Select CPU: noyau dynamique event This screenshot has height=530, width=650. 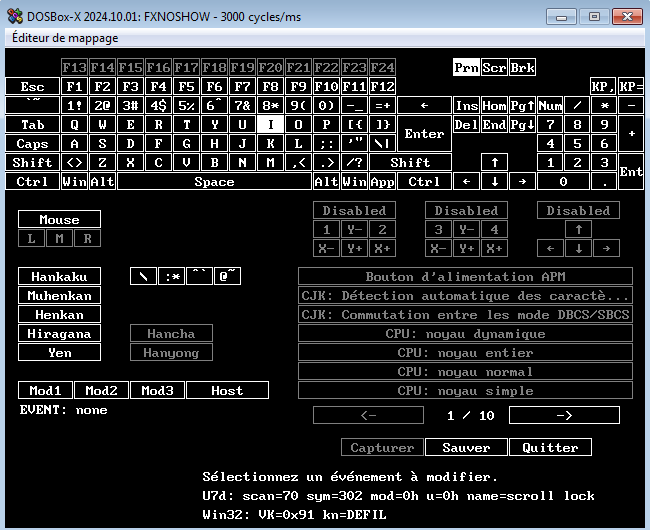[466, 334]
